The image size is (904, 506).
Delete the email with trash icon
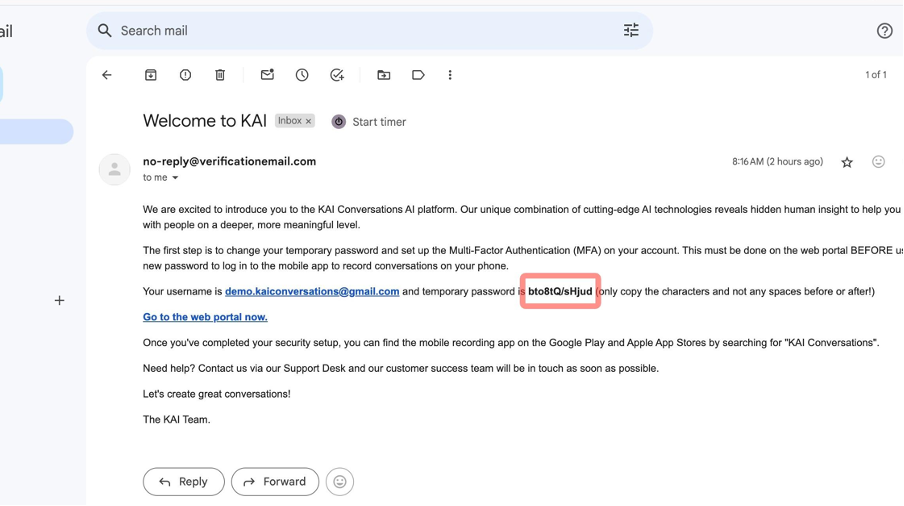(220, 75)
